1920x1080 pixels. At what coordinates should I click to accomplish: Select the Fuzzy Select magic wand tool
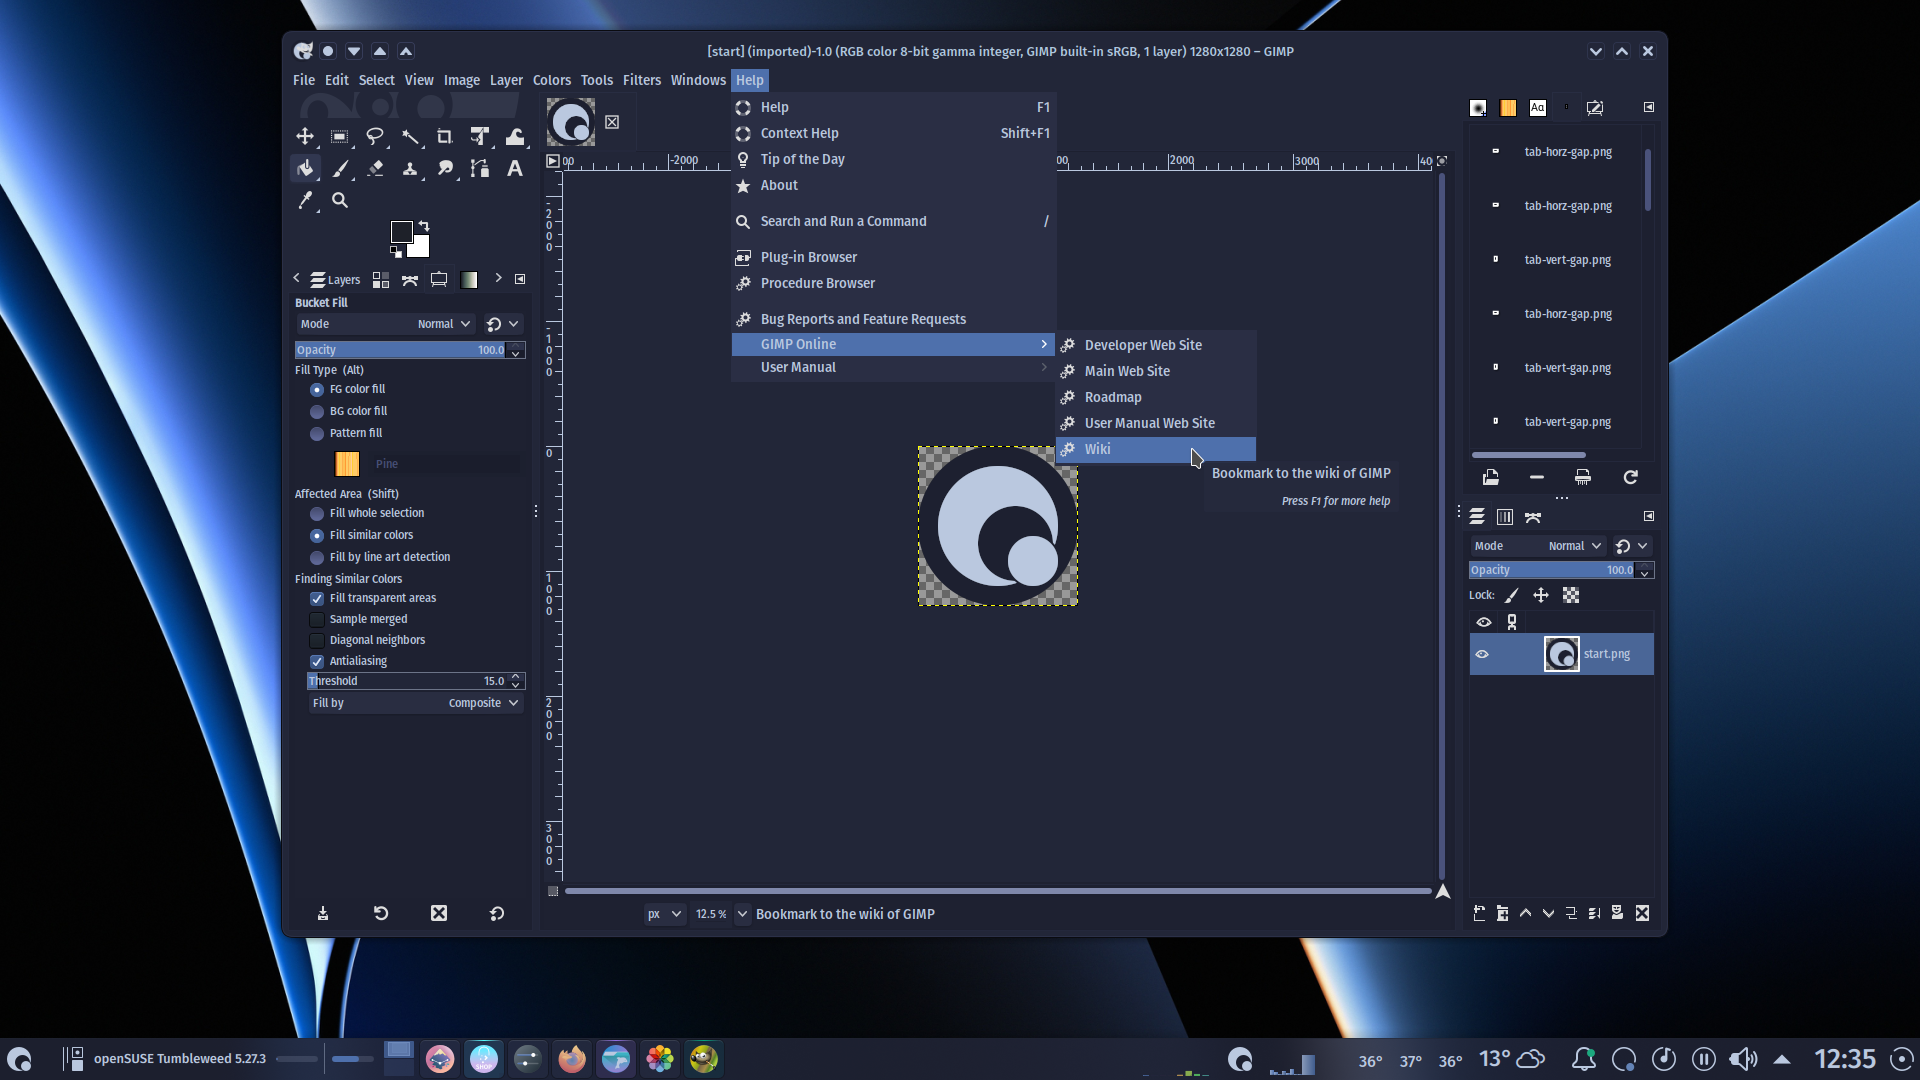pos(410,137)
